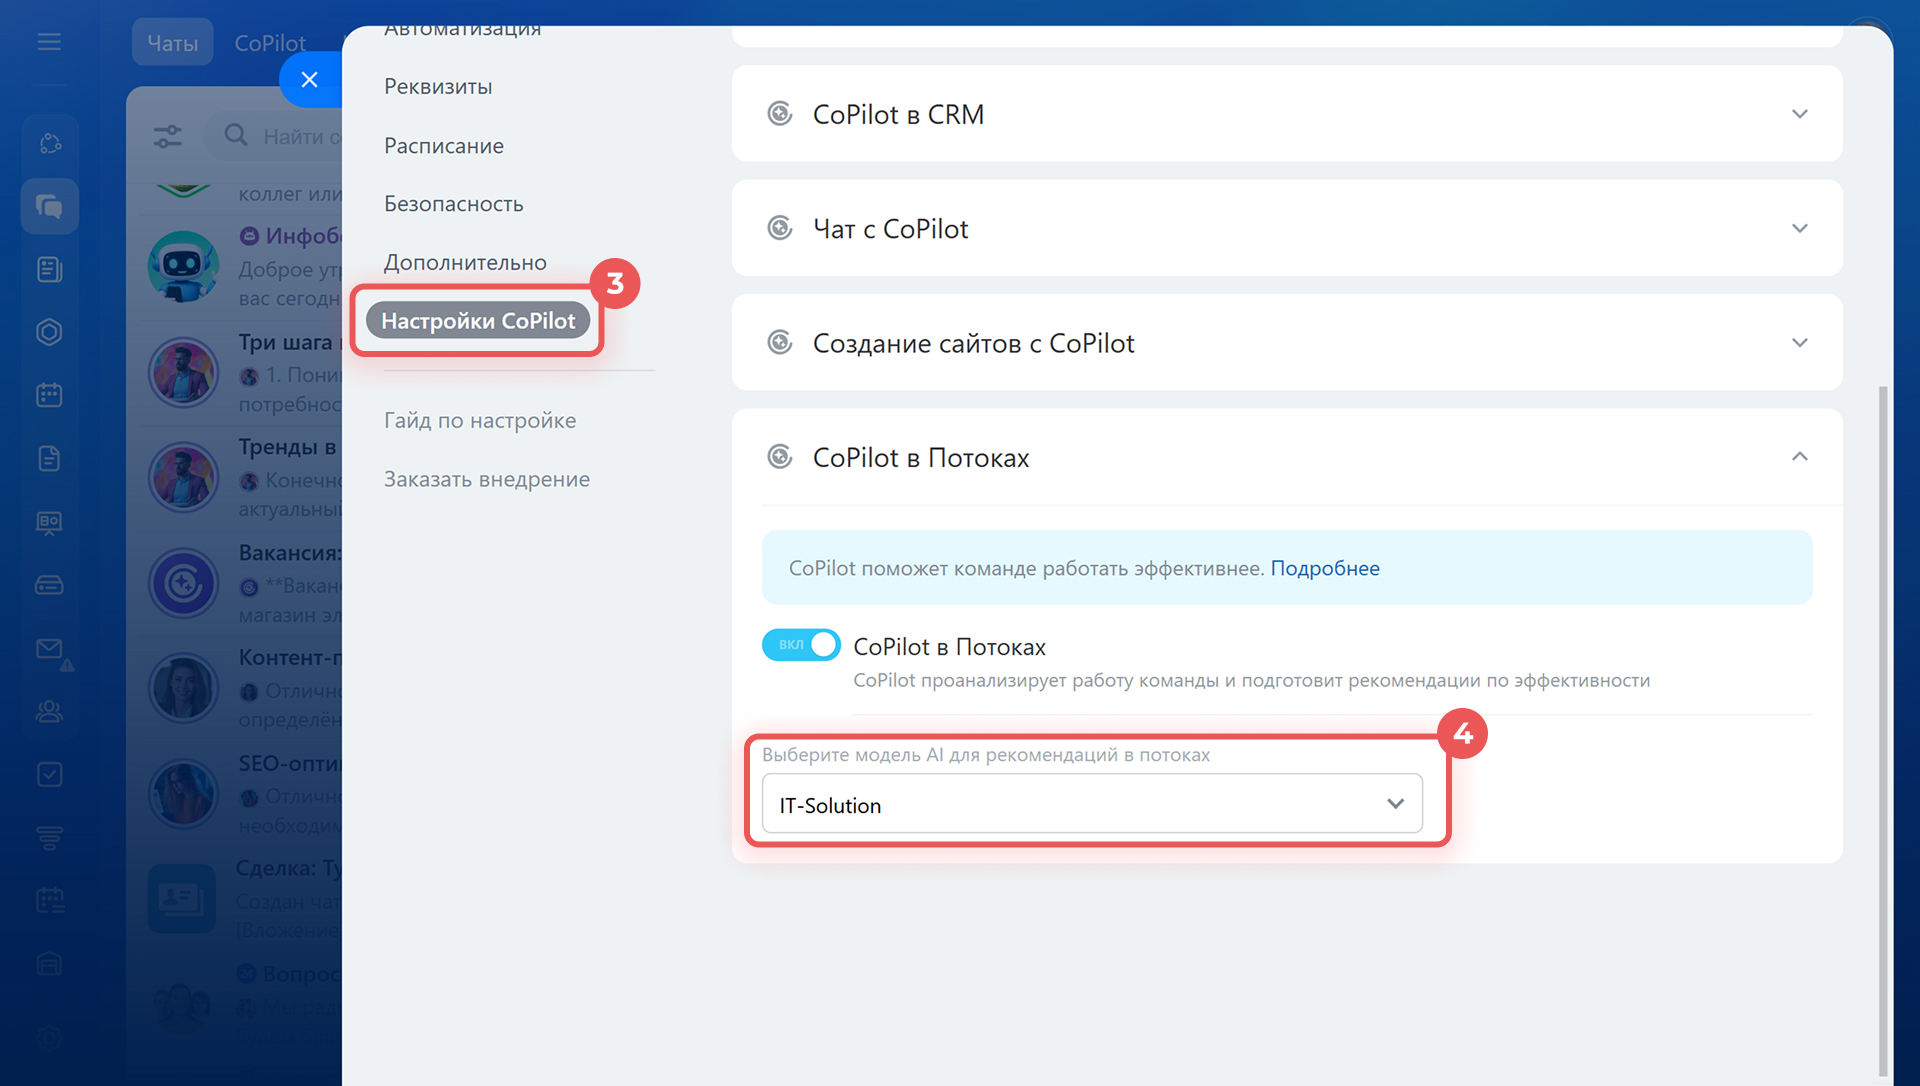
Task: Turn off the 'CoPilot в Потоках' switch
Action: (x=801, y=645)
